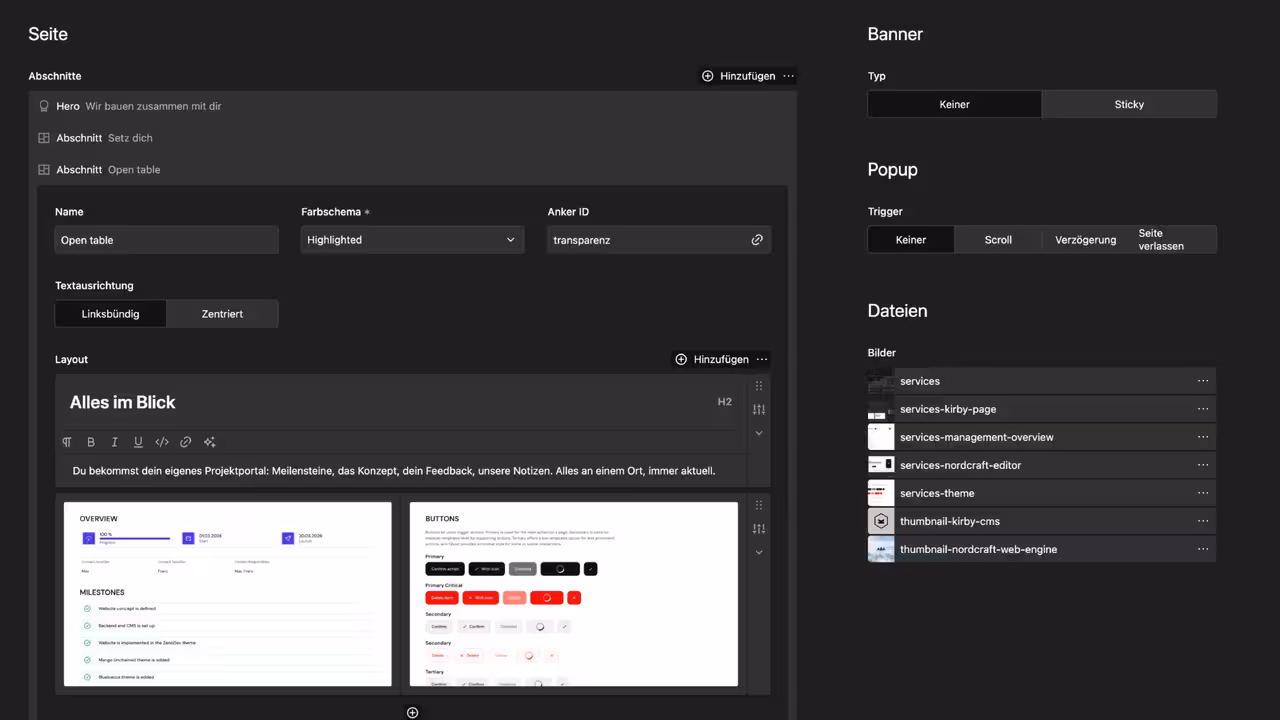Set banner type to Keiner
Image resolution: width=1280 pixels, height=720 pixels.
coord(955,104)
